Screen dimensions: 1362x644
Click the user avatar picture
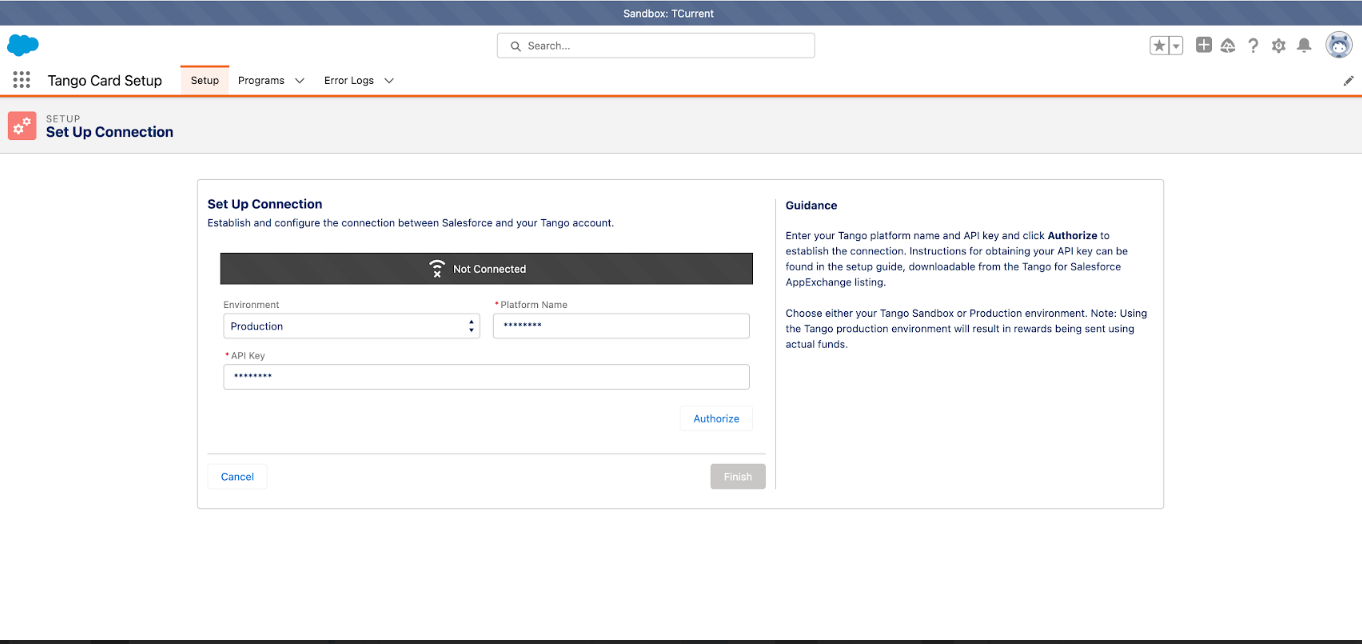pyautogui.click(x=1338, y=45)
